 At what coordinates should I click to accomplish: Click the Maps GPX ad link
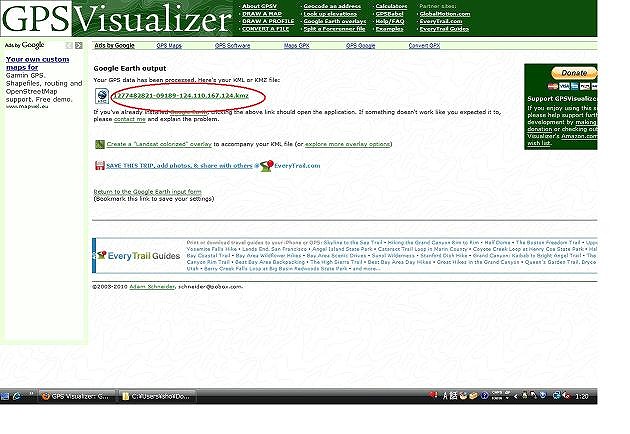click(297, 45)
